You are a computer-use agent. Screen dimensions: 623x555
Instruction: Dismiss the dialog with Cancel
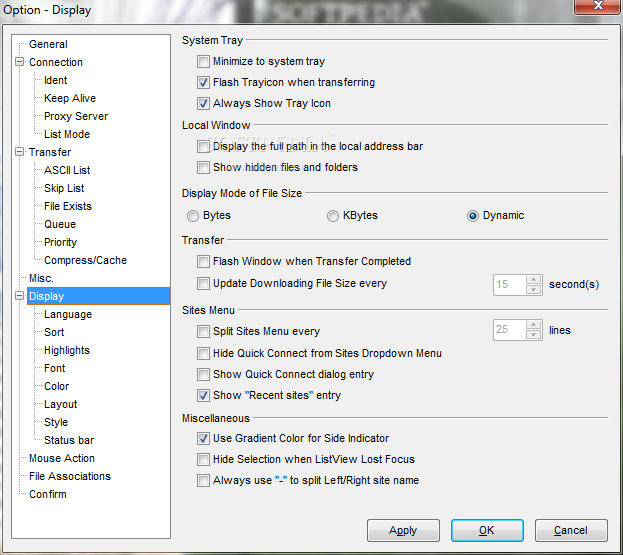point(571,530)
